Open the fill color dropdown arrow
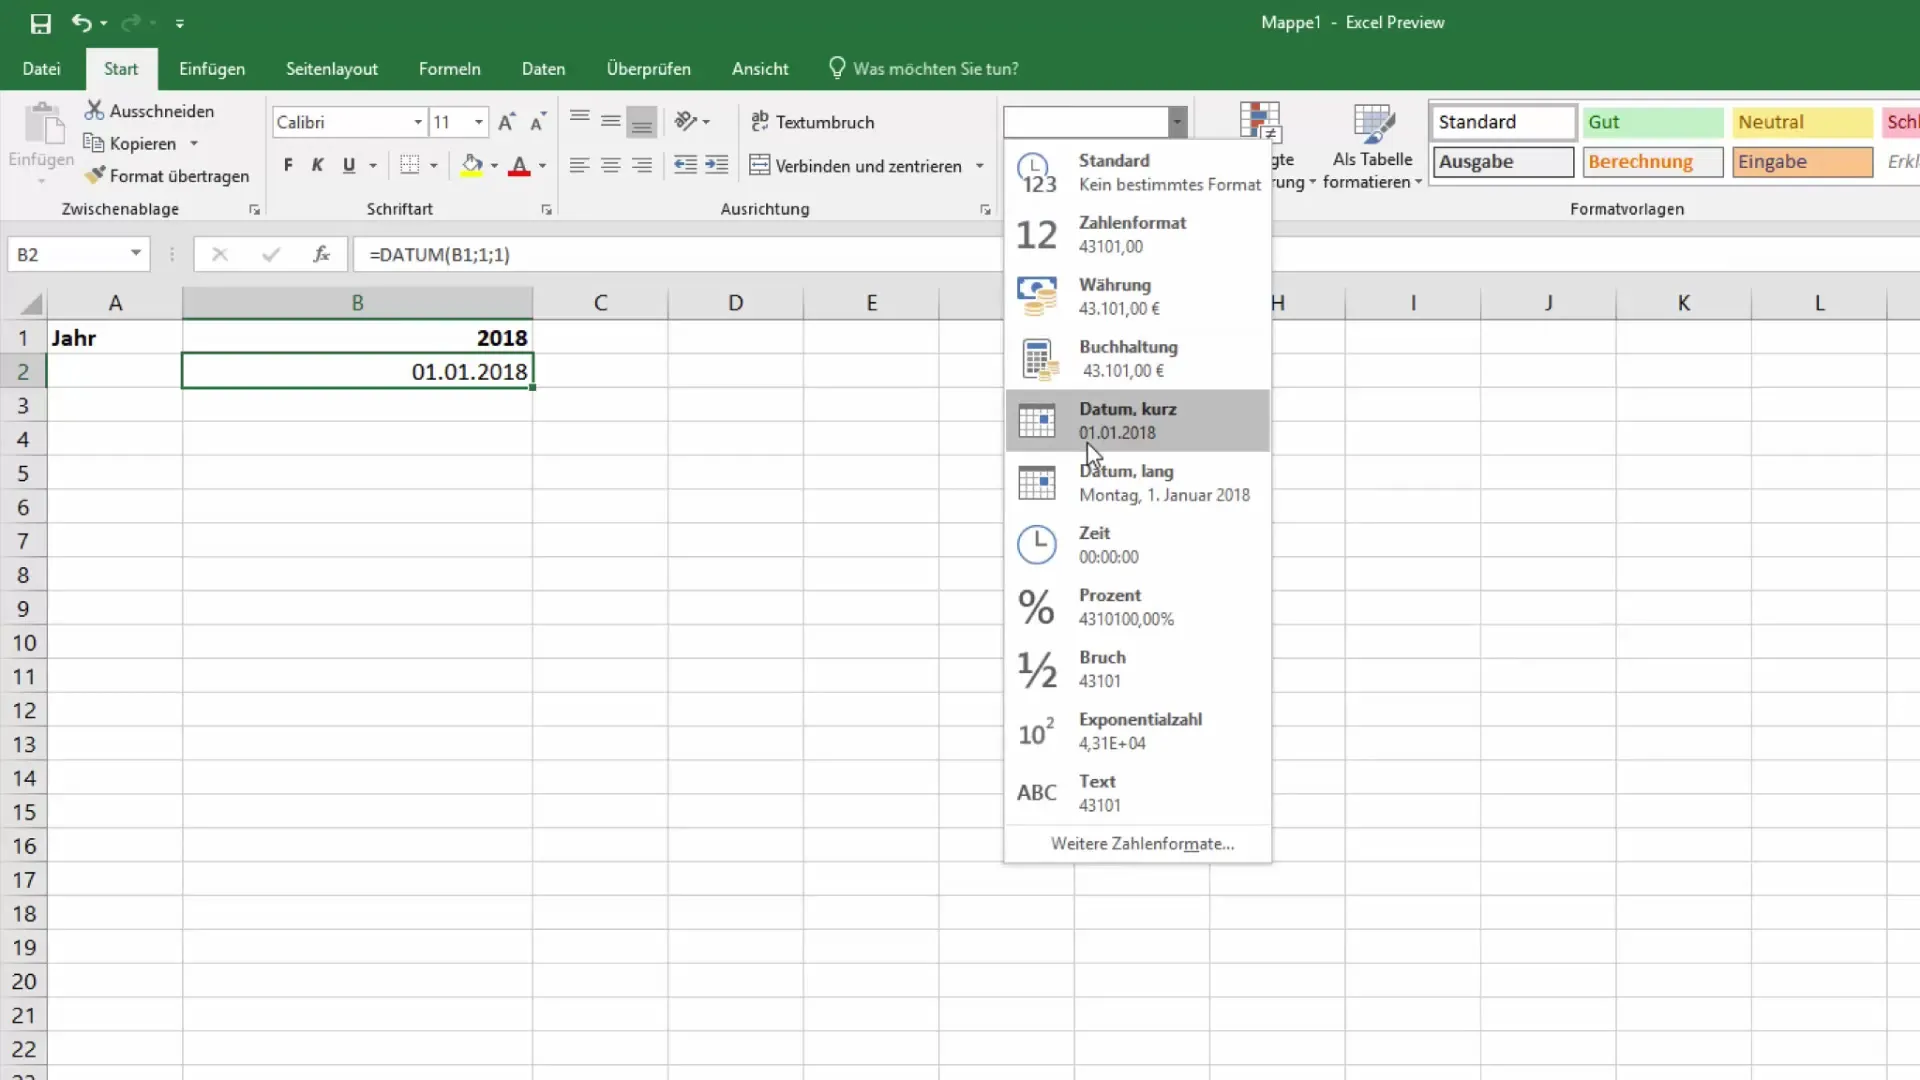The height and width of the screenshot is (1080, 1920). click(494, 166)
